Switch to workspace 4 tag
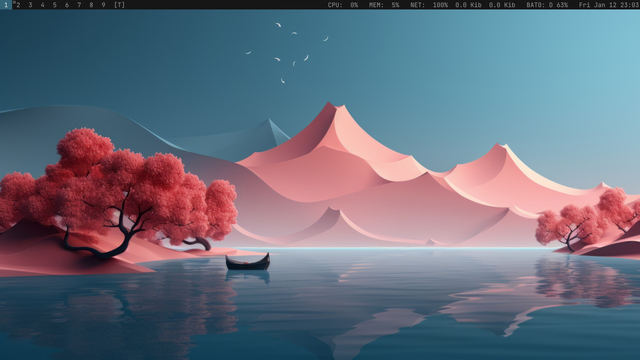Screen dimensions: 640x360 point(42,5)
